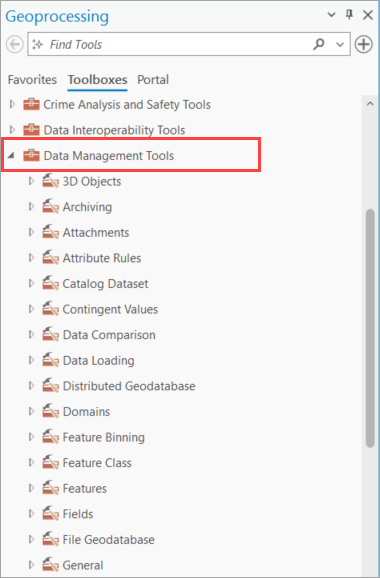Open the search history dropdown arrow

point(340,45)
